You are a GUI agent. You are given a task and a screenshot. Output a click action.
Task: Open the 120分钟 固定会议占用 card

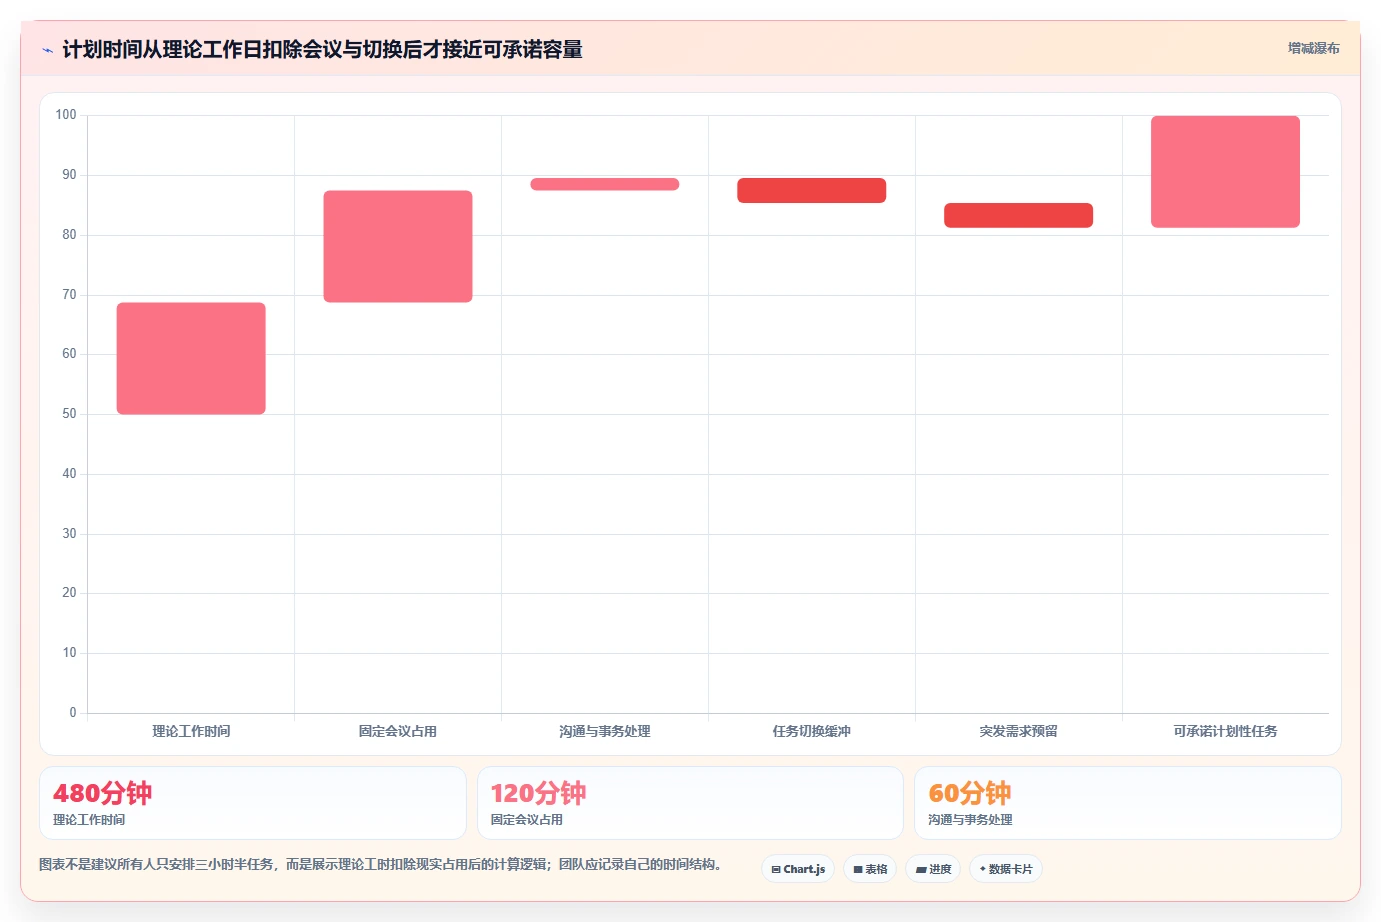pyautogui.click(x=690, y=803)
